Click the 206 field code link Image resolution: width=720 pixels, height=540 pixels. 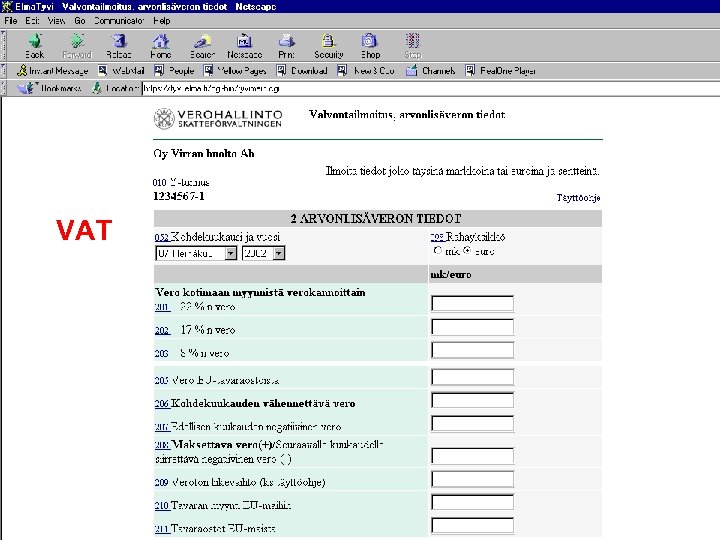tap(162, 404)
